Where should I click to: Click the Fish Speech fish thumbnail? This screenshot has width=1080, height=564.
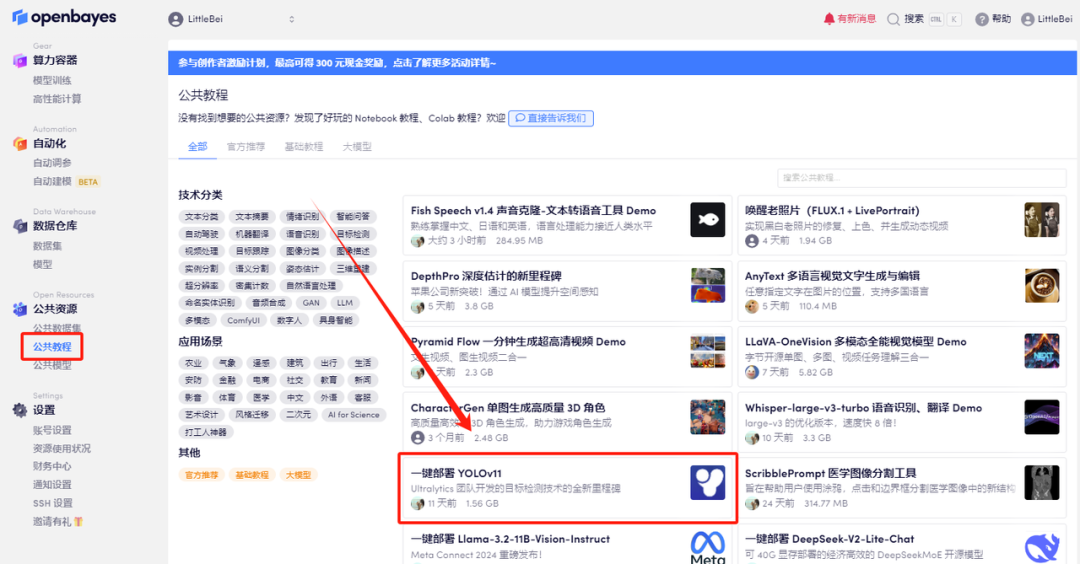pos(707,220)
